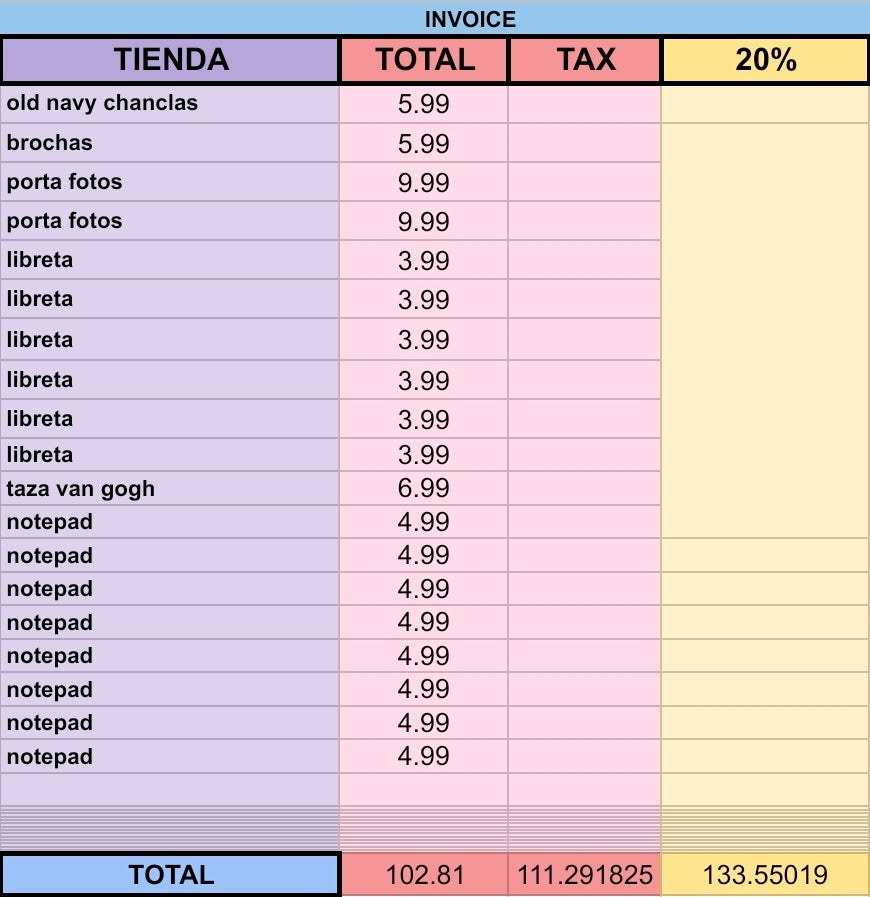
Task: Click the TIENDA column header
Action: coord(170,59)
